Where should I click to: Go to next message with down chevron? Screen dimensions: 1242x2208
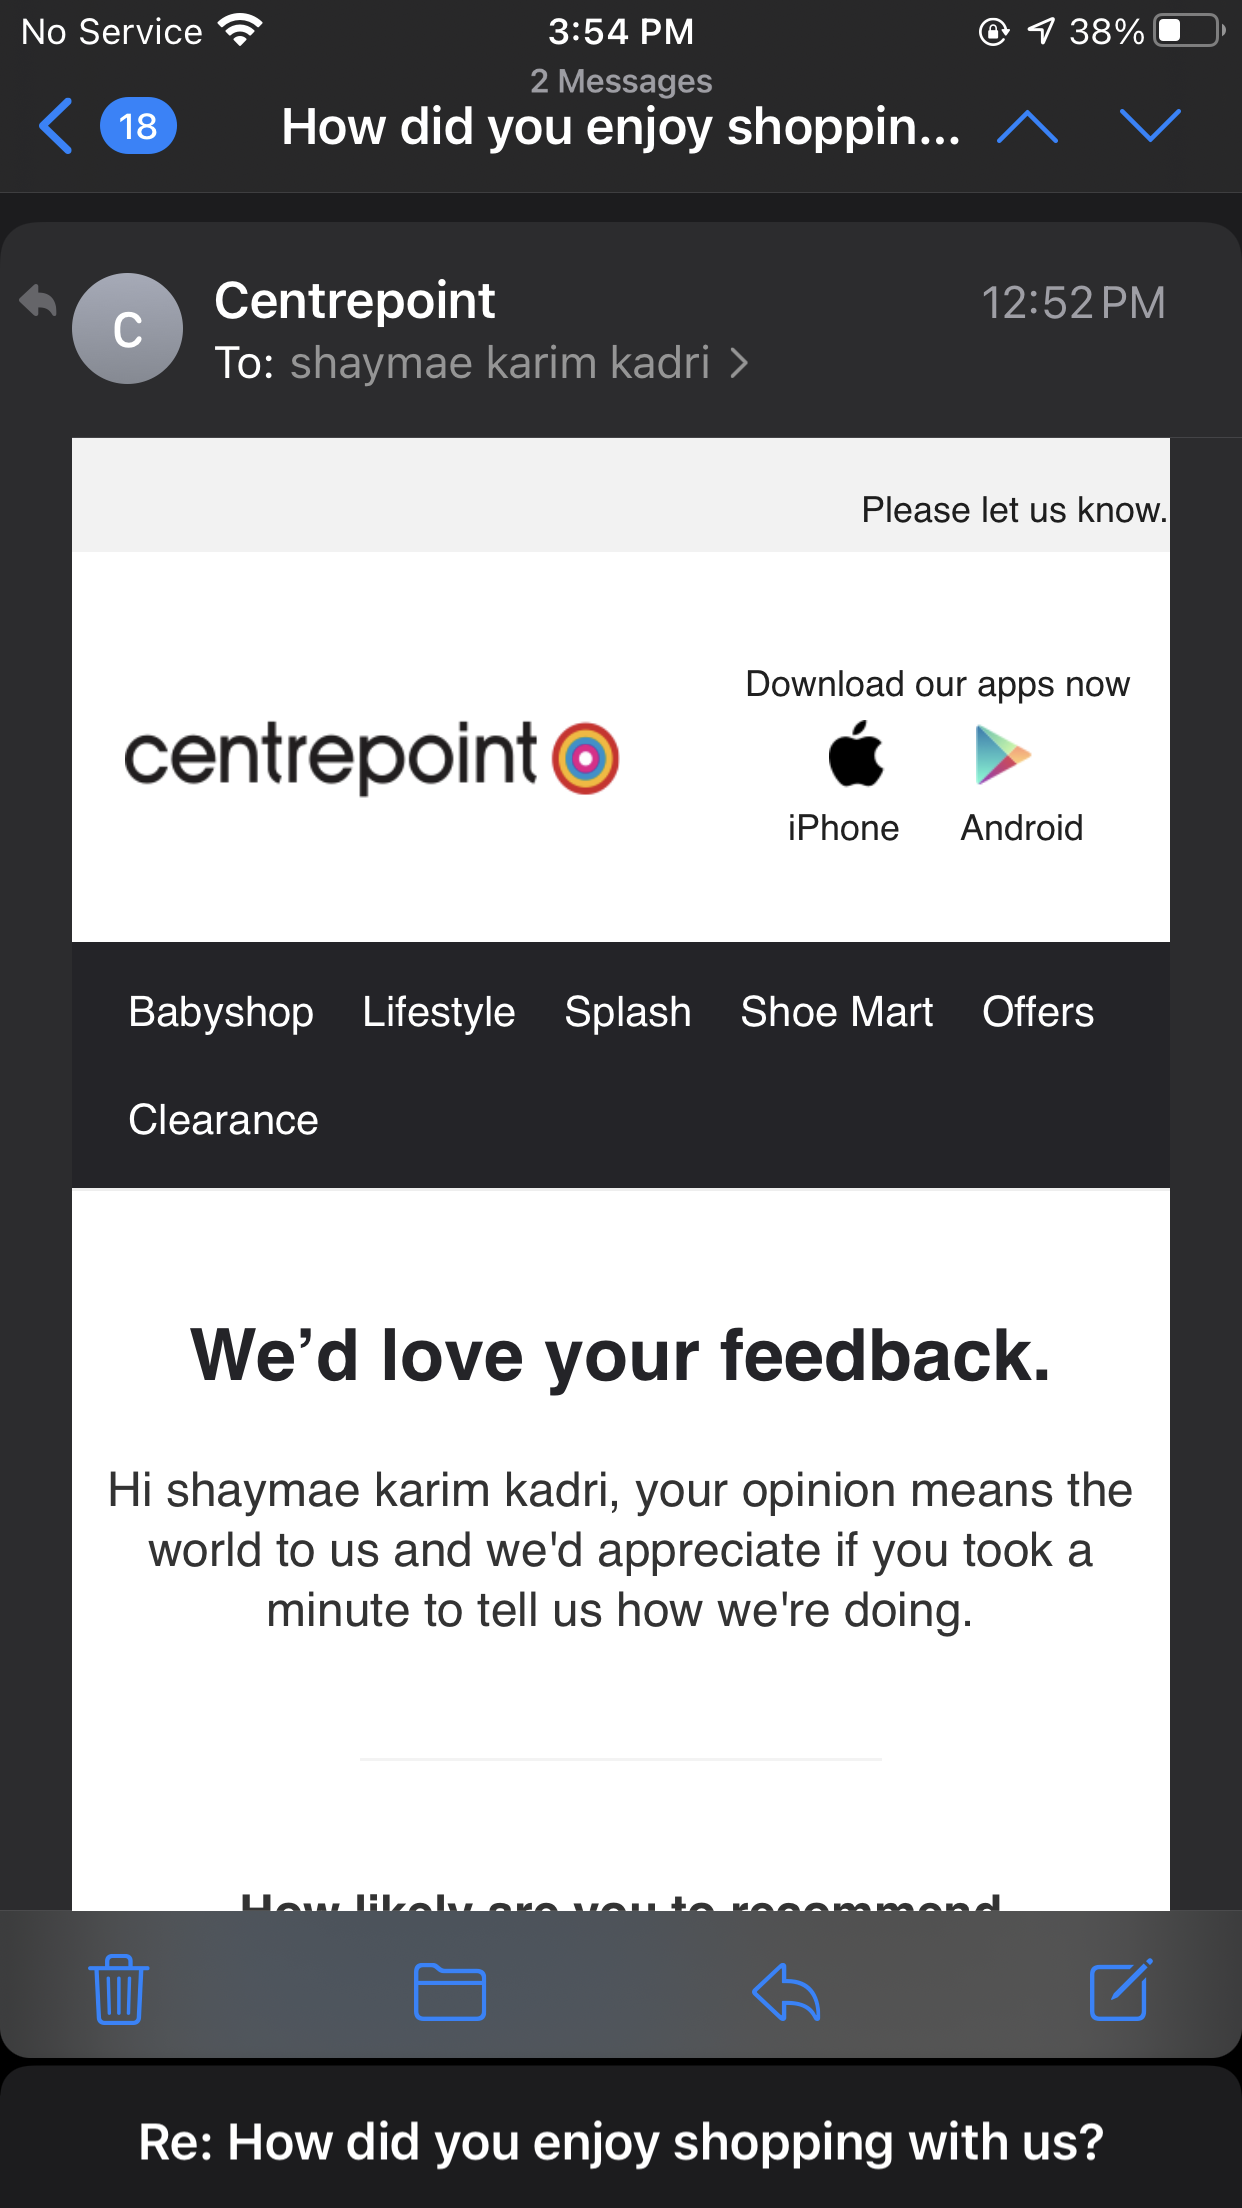tap(1150, 127)
